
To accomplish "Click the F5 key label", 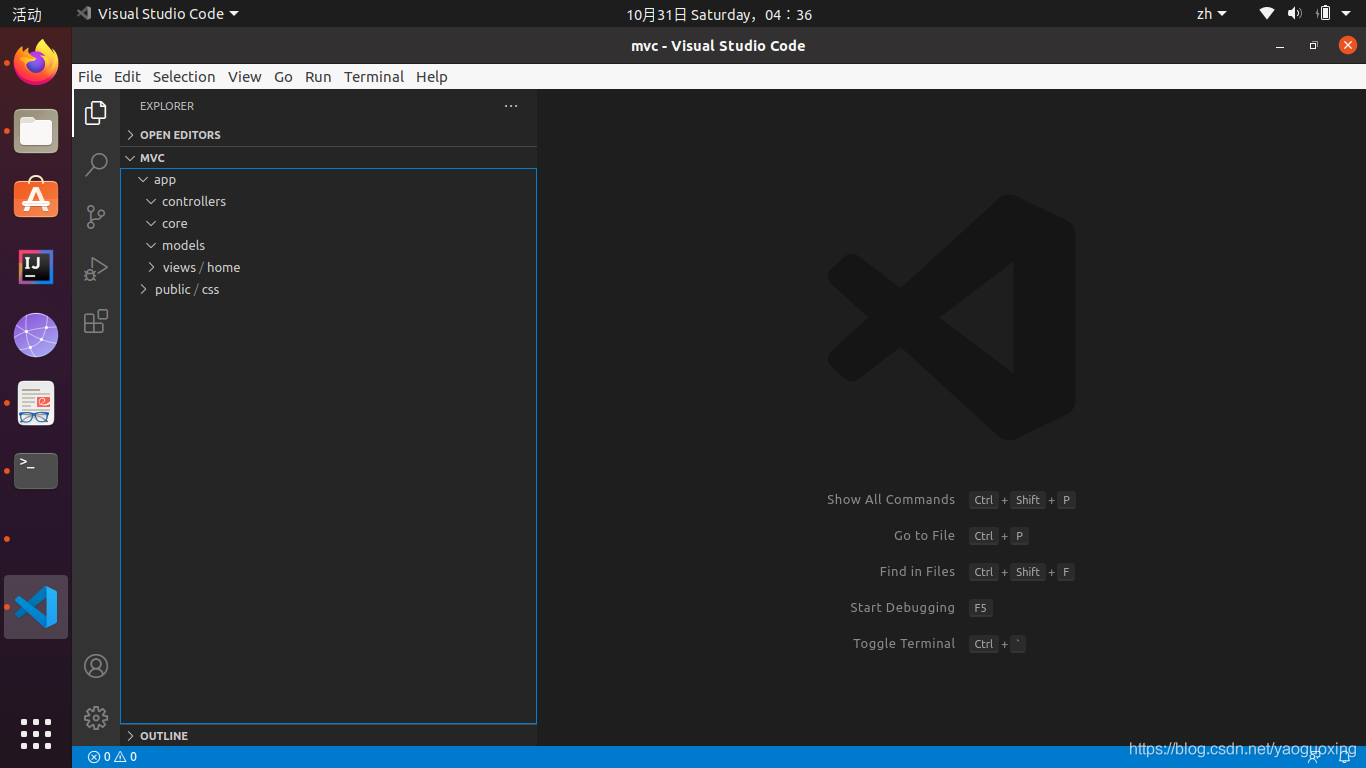I will click(980, 608).
